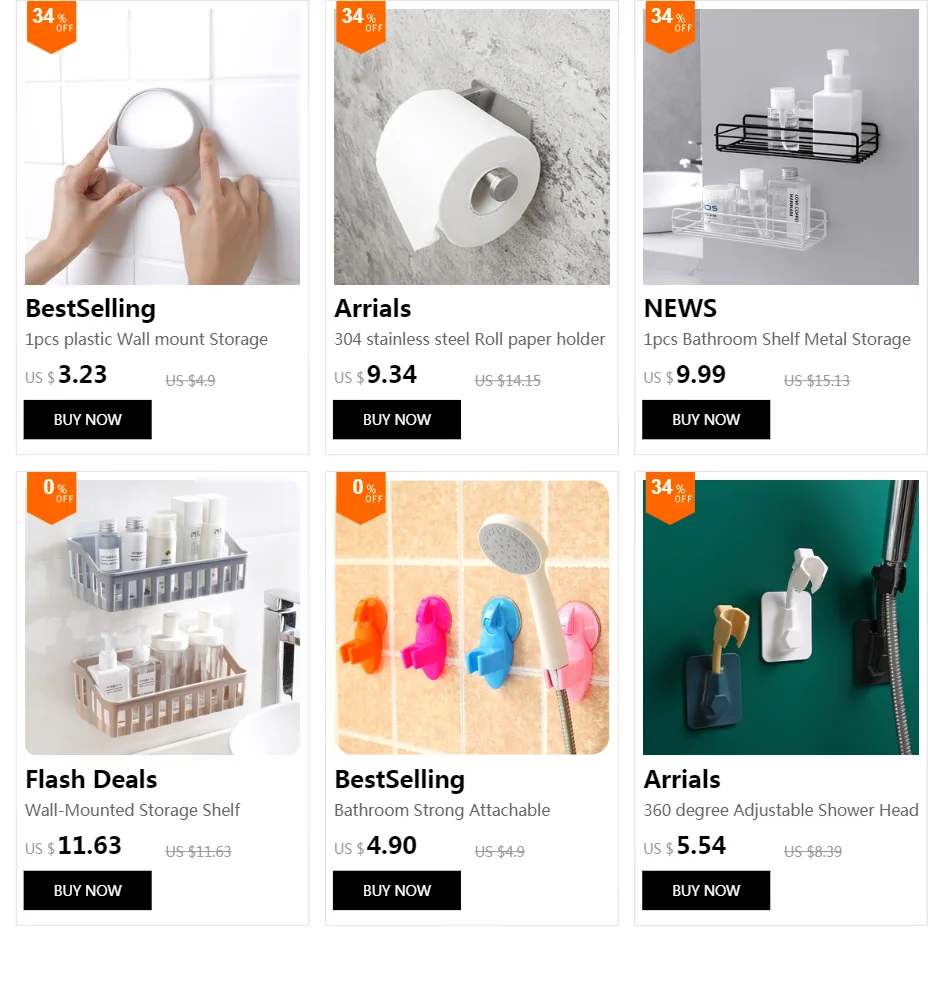Open the black metal bathroom shelf image
The height and width of the screenshot is (985, 943).
(x=781, y=146)
